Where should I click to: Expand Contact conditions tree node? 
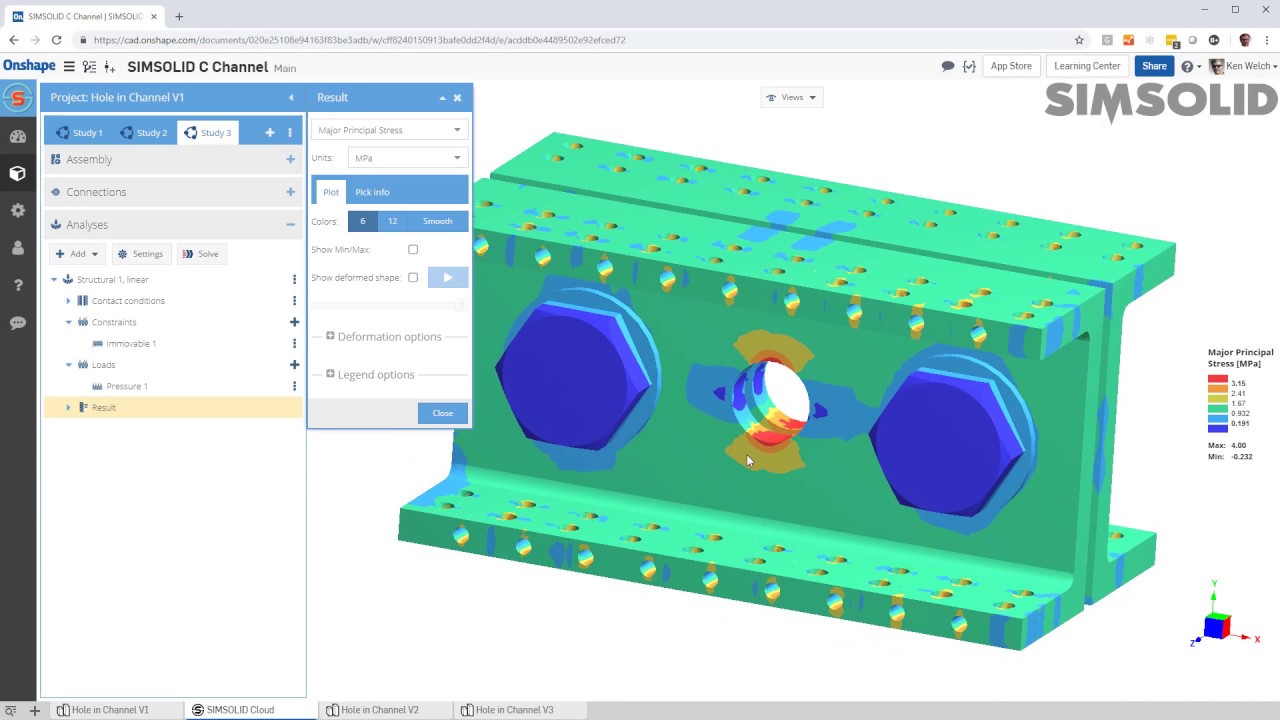point(68,301)
